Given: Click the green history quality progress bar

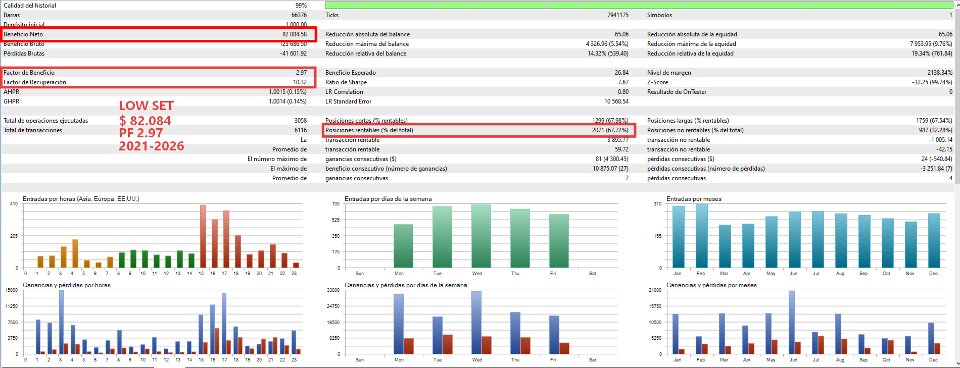Looking at the screenshot, I should (641, 4).
